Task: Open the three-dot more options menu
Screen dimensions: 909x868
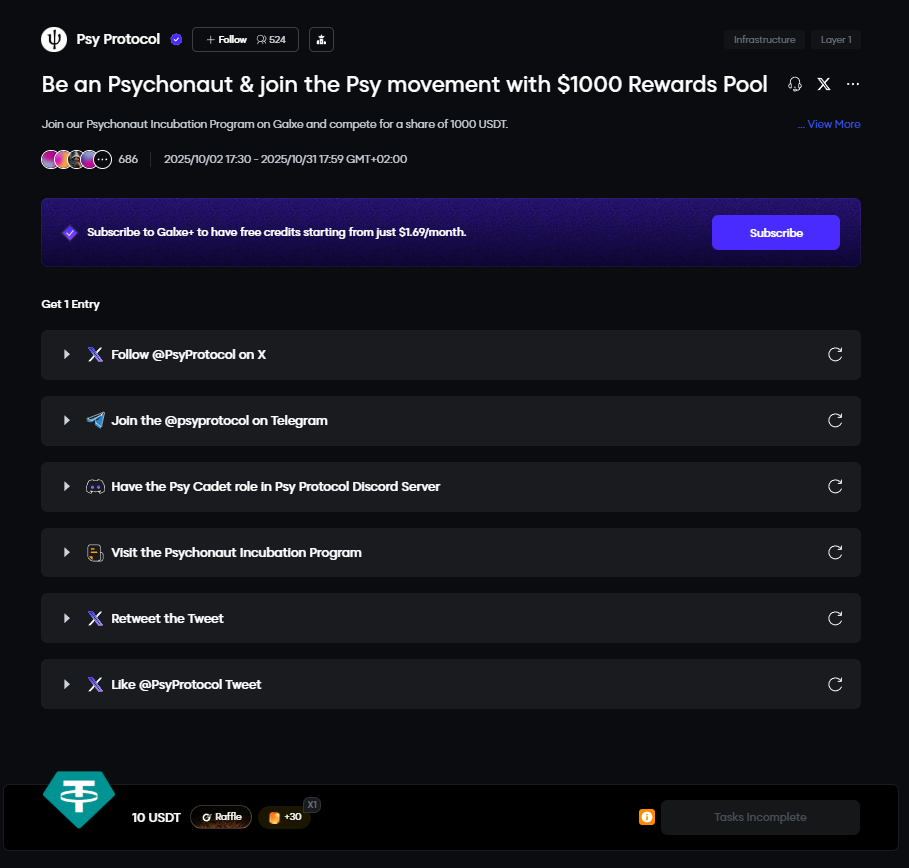Action: 853,85
